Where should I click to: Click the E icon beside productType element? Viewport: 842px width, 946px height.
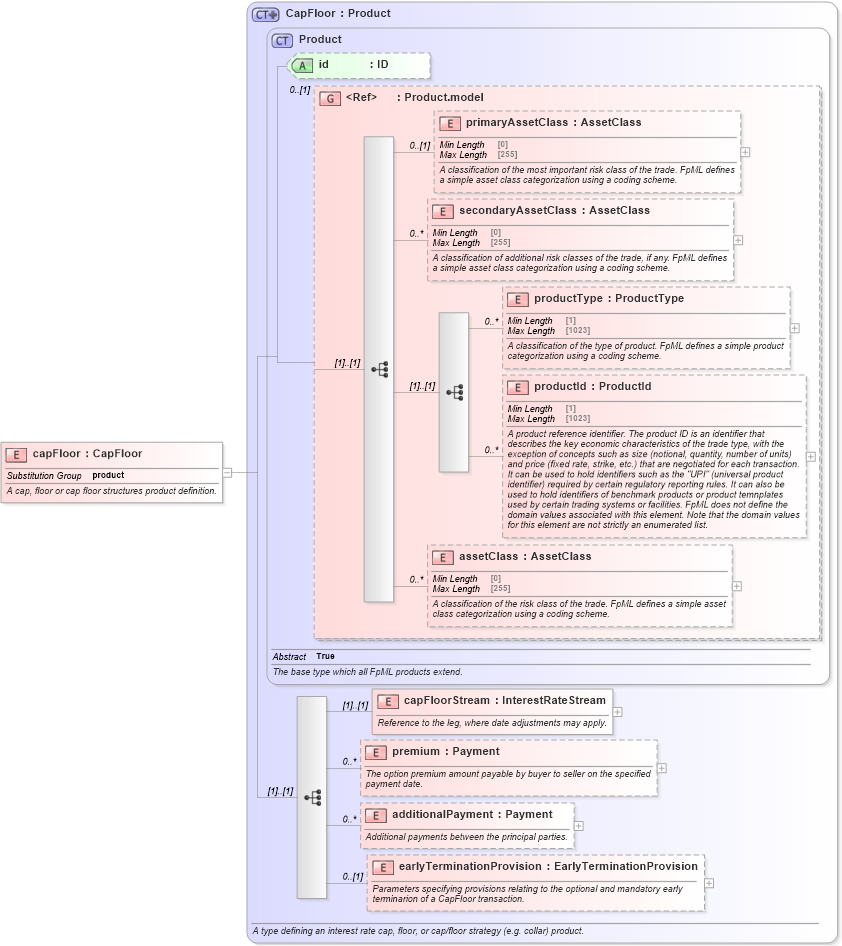(x=519, y=298)
